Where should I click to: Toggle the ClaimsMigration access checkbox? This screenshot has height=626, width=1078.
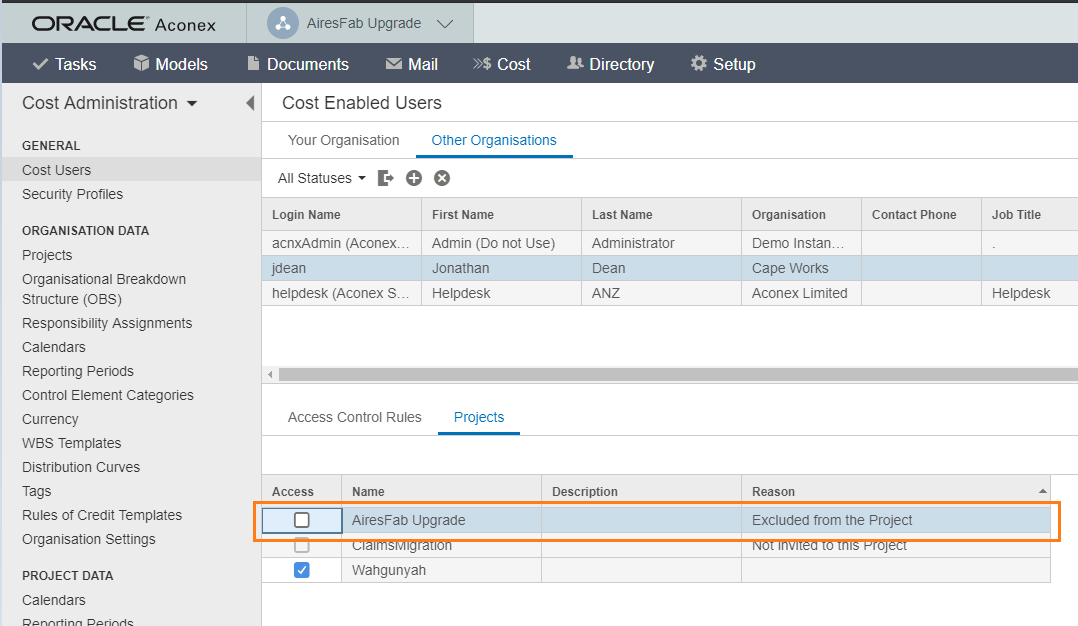(x=302, y=546)
